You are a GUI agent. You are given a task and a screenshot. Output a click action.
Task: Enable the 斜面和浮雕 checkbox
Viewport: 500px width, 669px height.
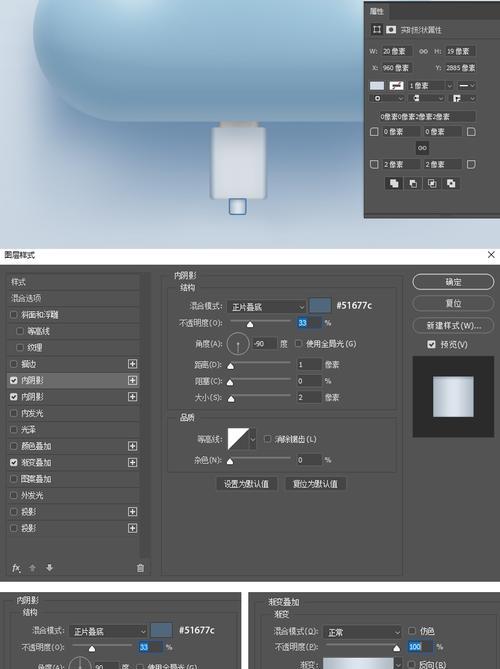(14, 314)
